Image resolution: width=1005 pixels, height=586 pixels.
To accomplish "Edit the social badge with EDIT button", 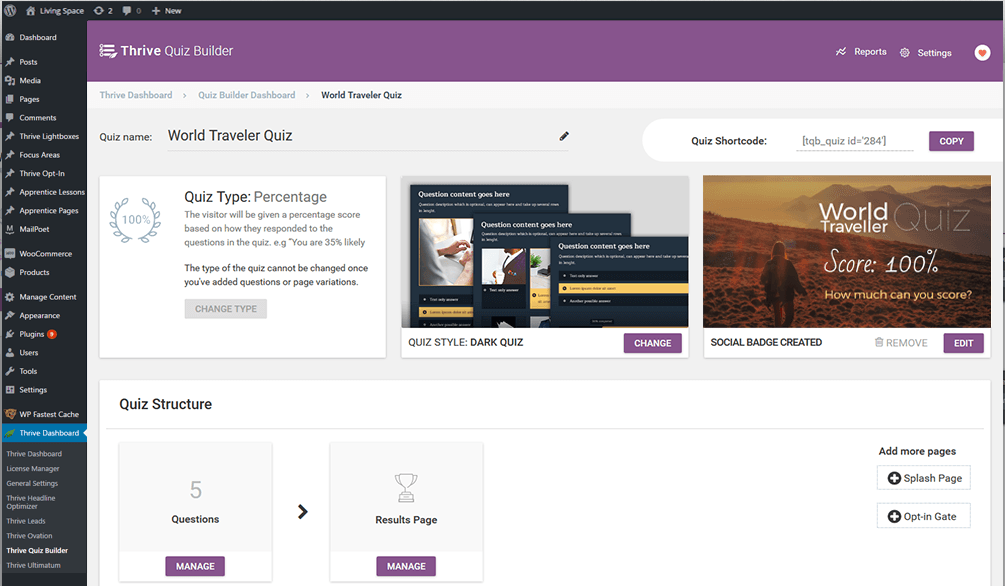I will pos(963,343).
